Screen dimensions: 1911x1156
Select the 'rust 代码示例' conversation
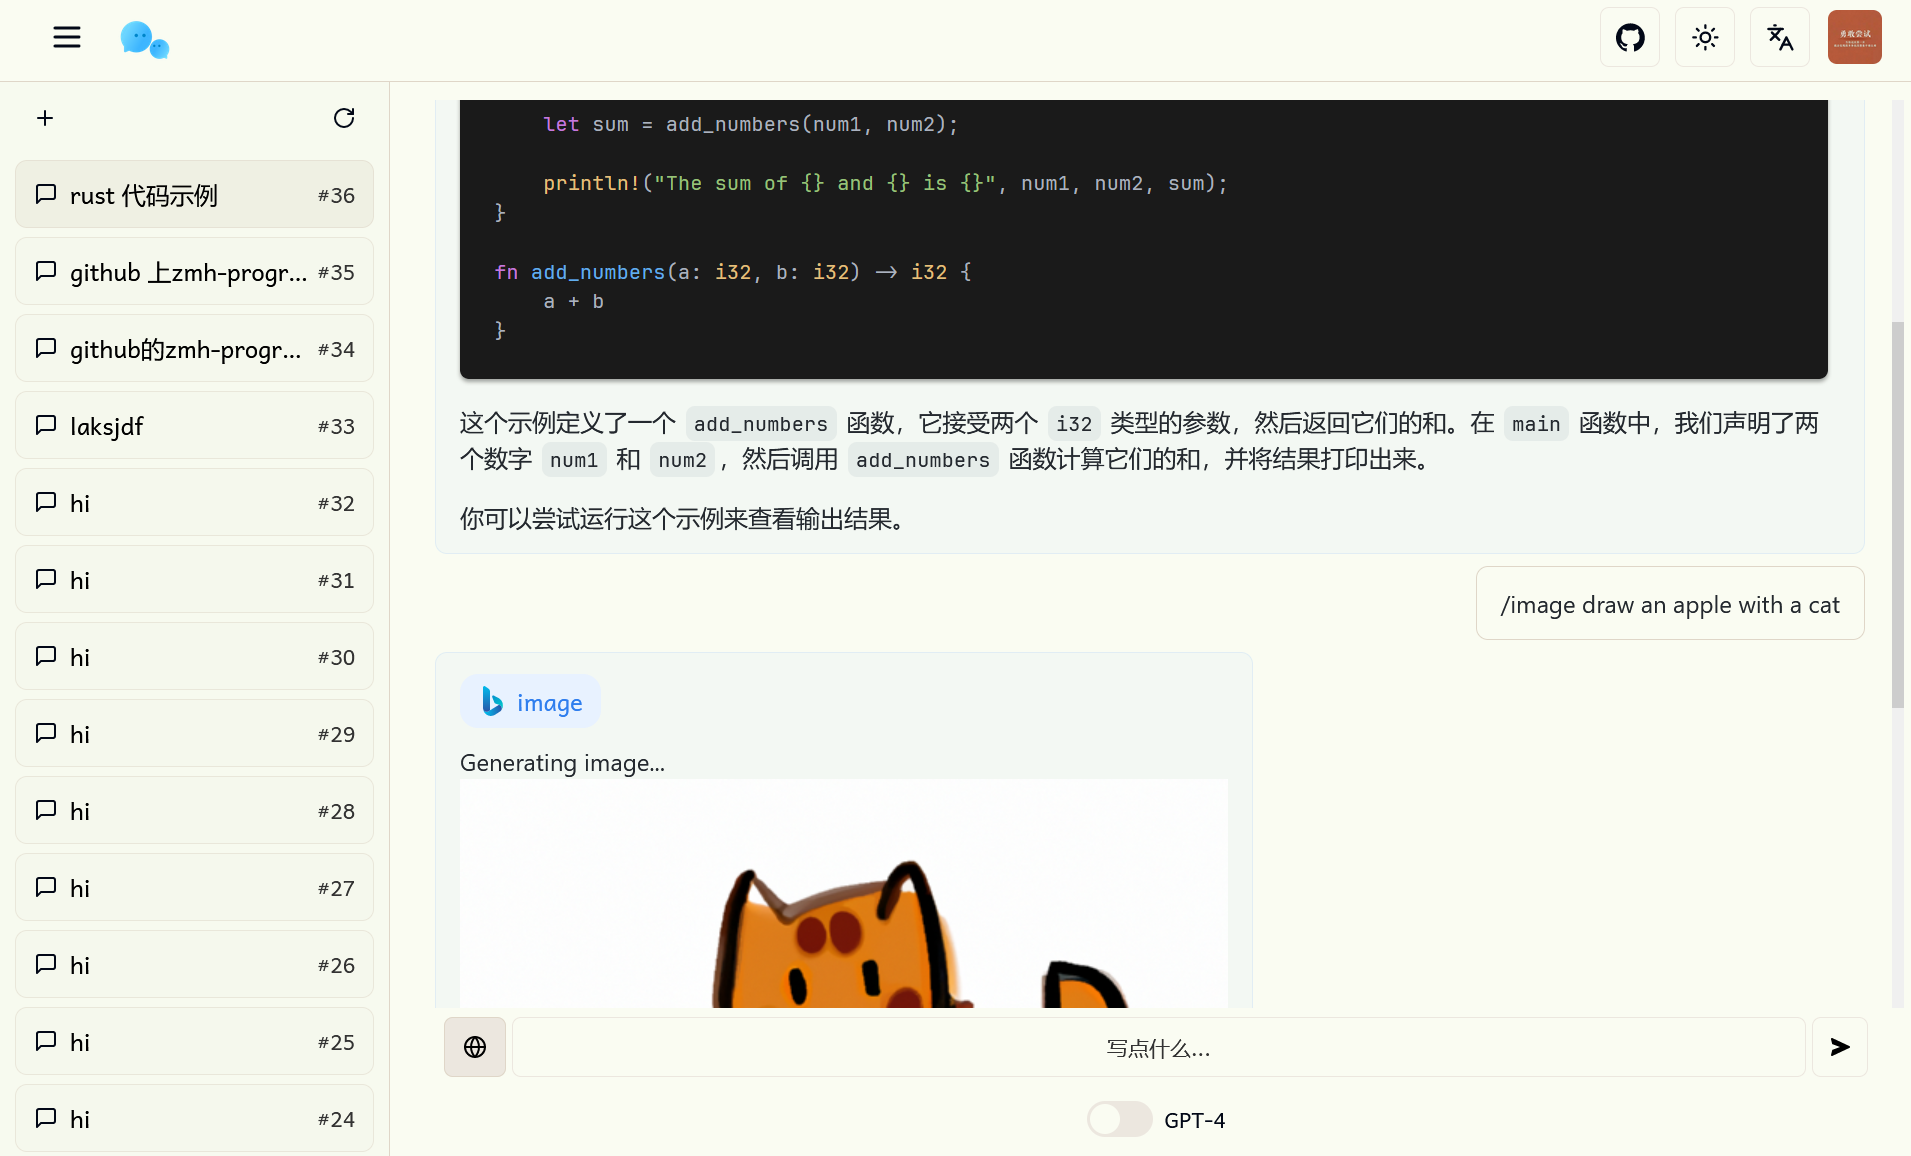(194, 195)
